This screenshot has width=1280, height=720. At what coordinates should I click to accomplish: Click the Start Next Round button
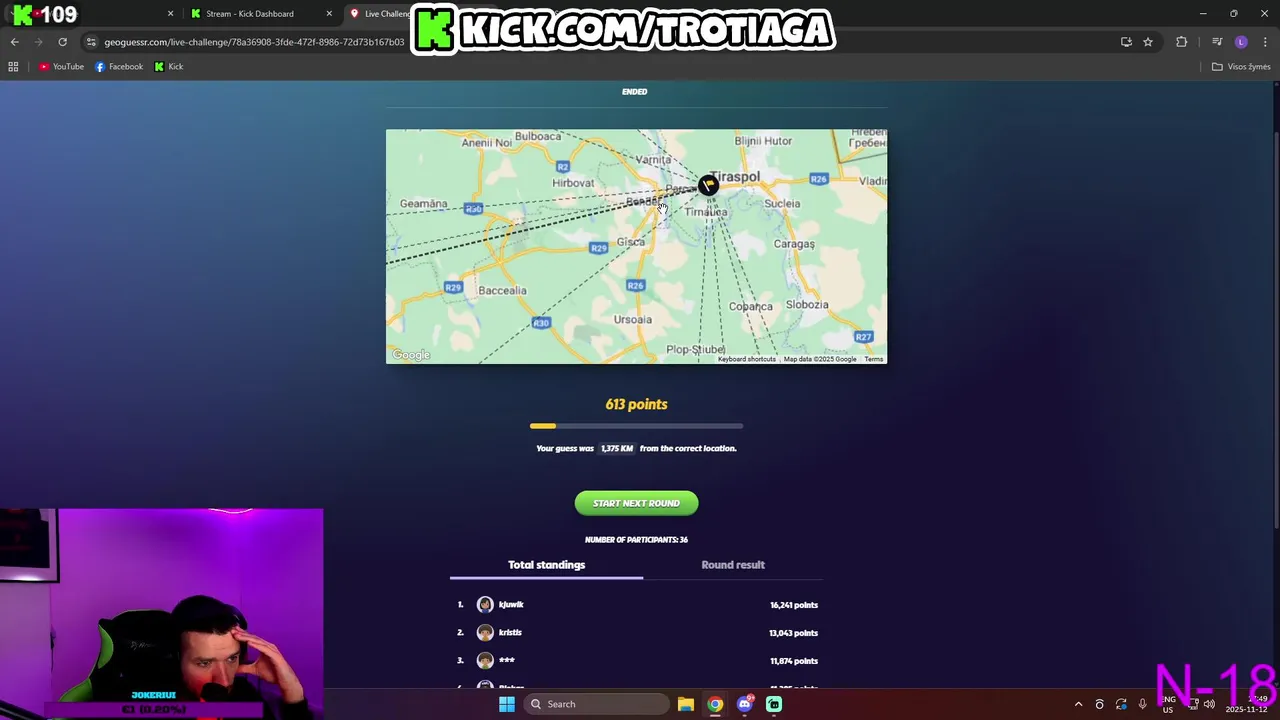pos(636,503)
